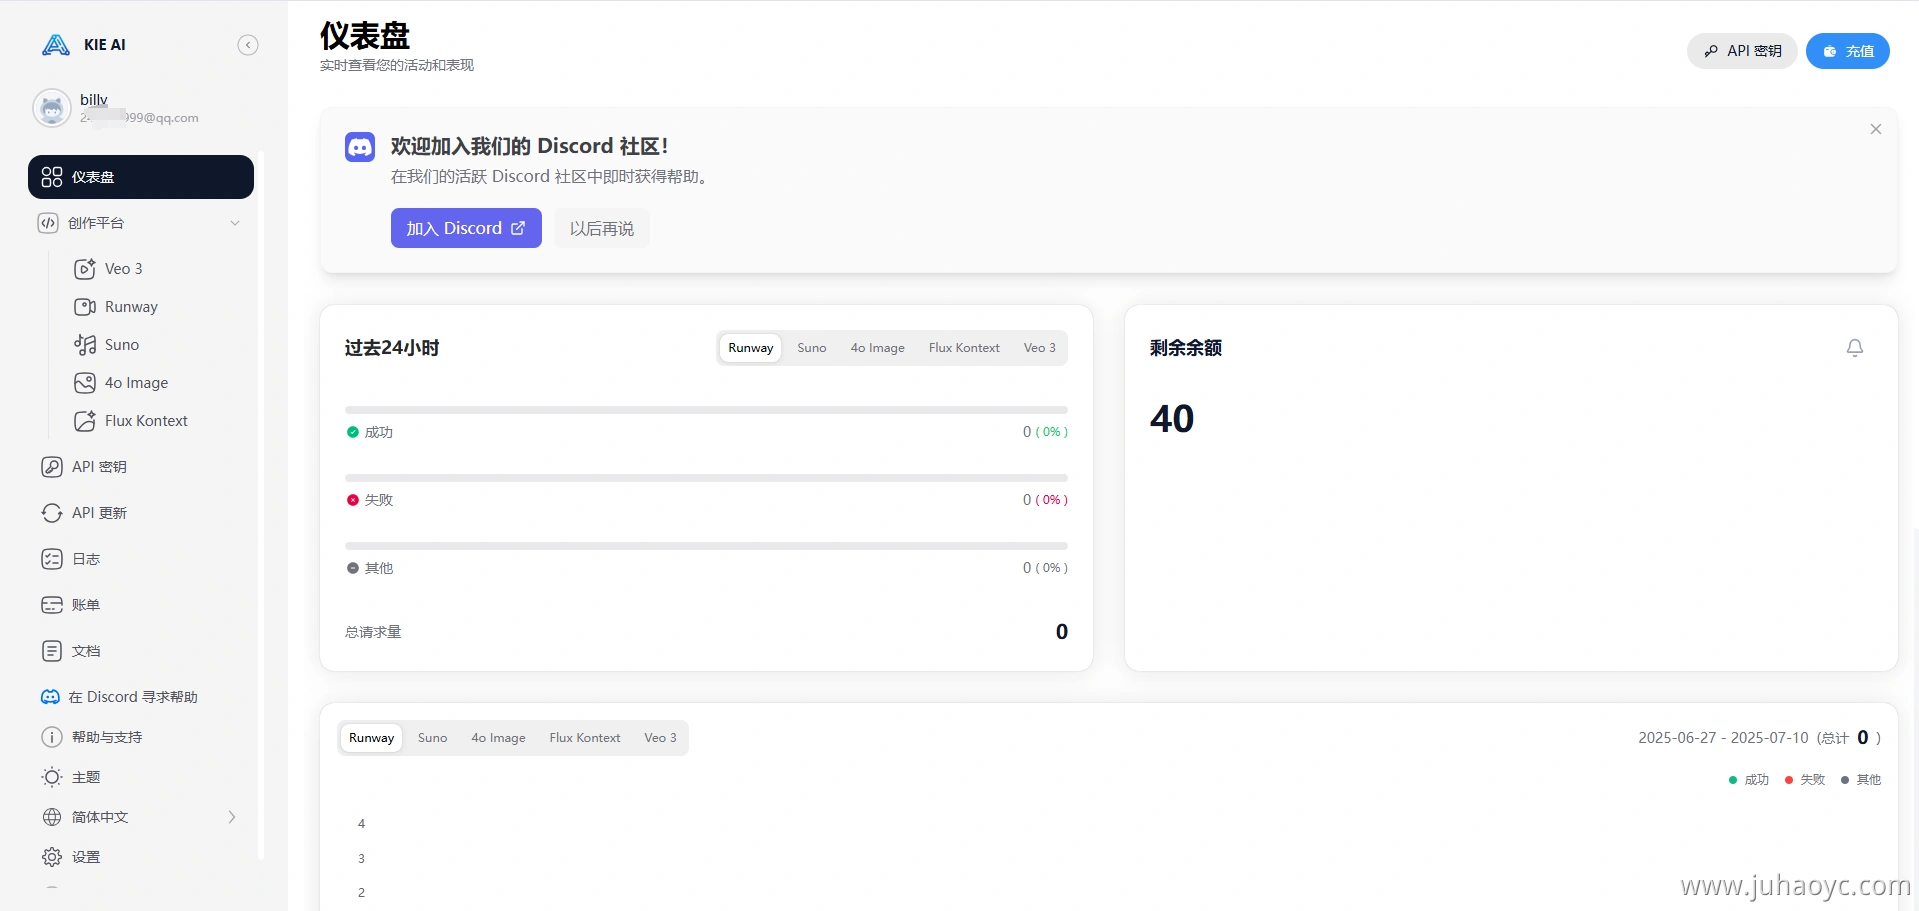The width and height of the screenshot is (1919, 911).
Task: Click the API 密钥 key icon in sidebar
Action: point(52,467)
